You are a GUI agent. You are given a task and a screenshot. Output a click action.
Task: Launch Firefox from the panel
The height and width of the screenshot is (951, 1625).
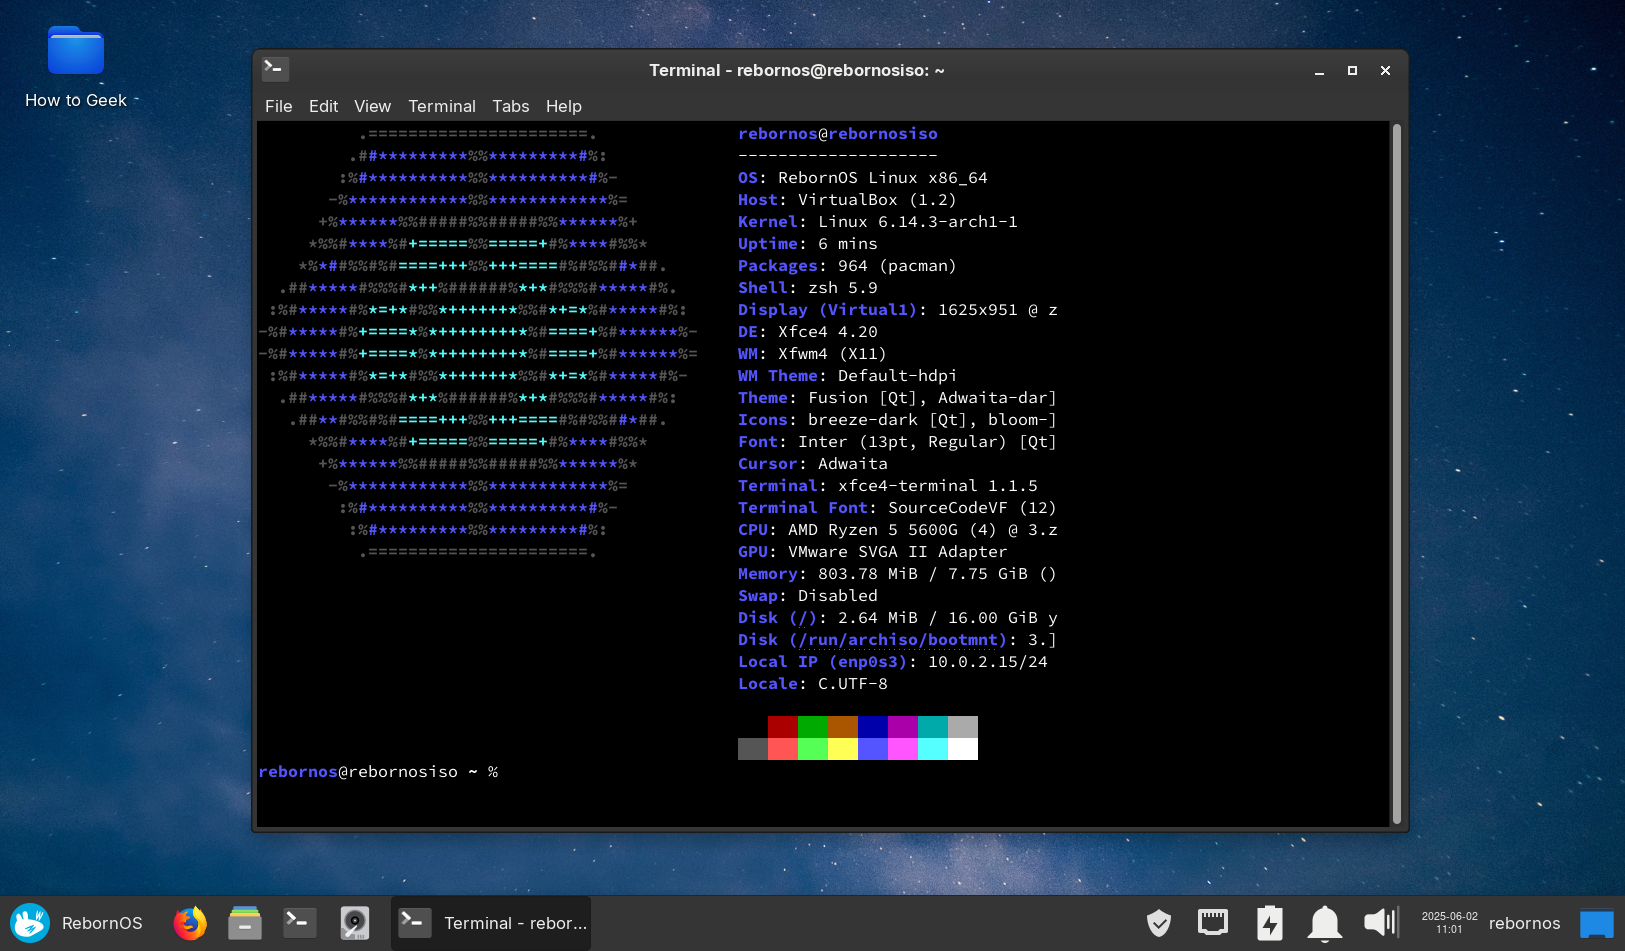pos(190,923)
